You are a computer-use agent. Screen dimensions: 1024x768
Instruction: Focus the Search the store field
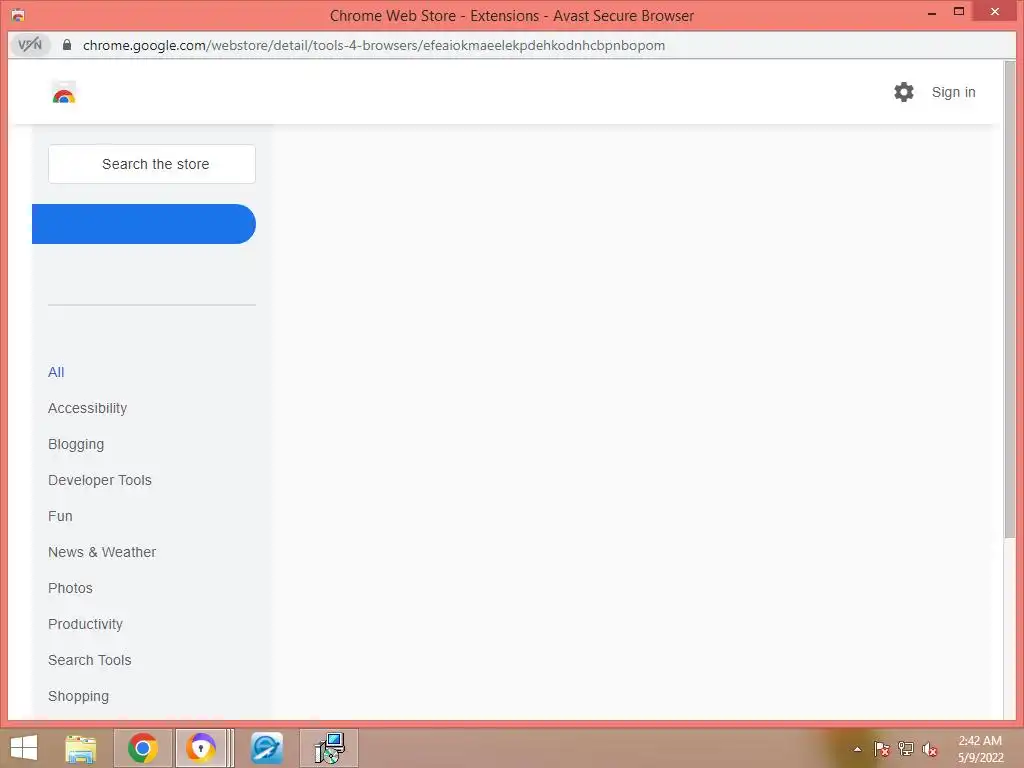pyautogui.click(x=152, y=164)
